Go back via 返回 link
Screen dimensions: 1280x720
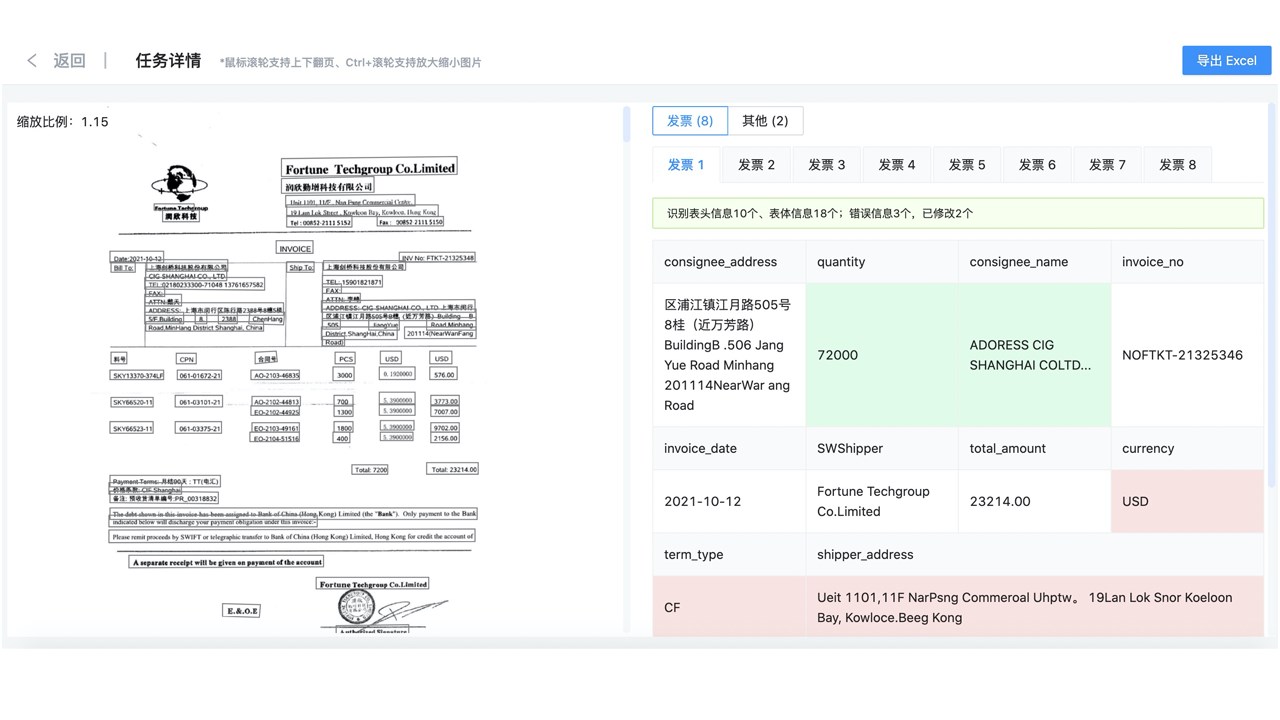coord(69,61)
